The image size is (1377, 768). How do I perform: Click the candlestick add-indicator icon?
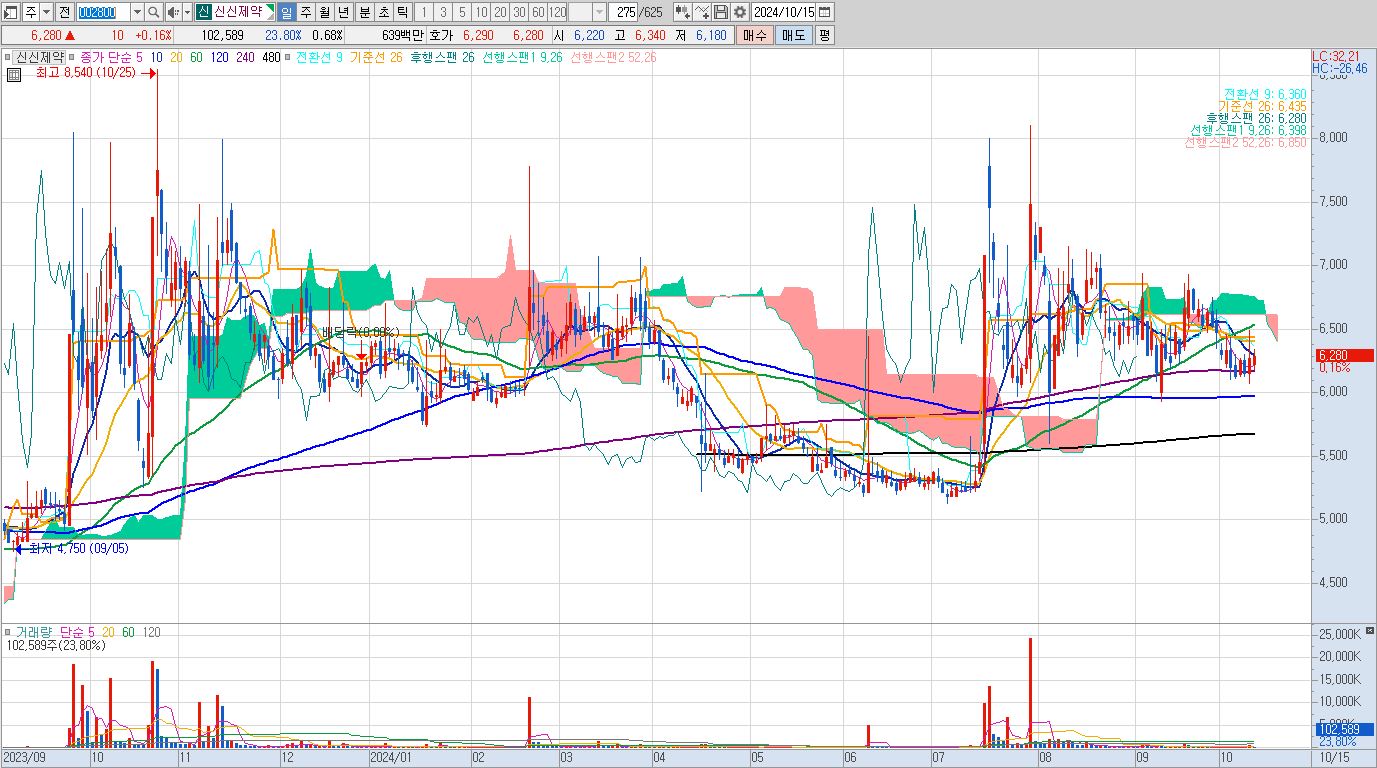pos(682,12)
